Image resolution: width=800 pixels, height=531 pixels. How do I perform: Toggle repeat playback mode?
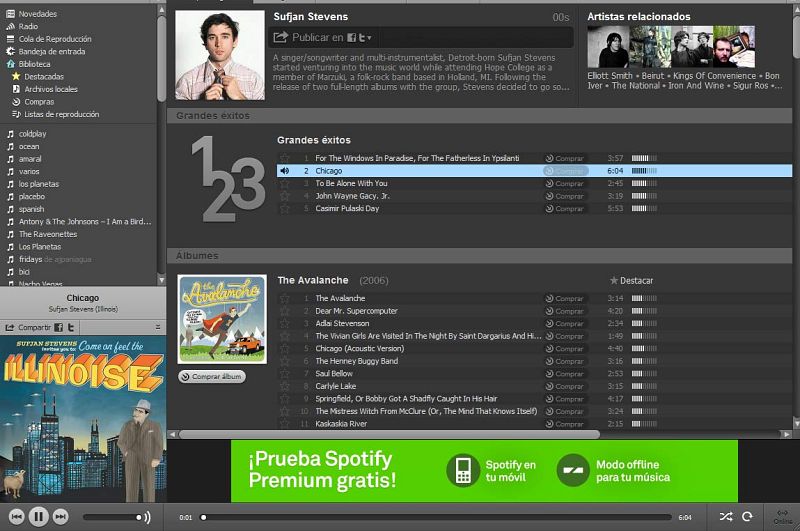point(746,516)
